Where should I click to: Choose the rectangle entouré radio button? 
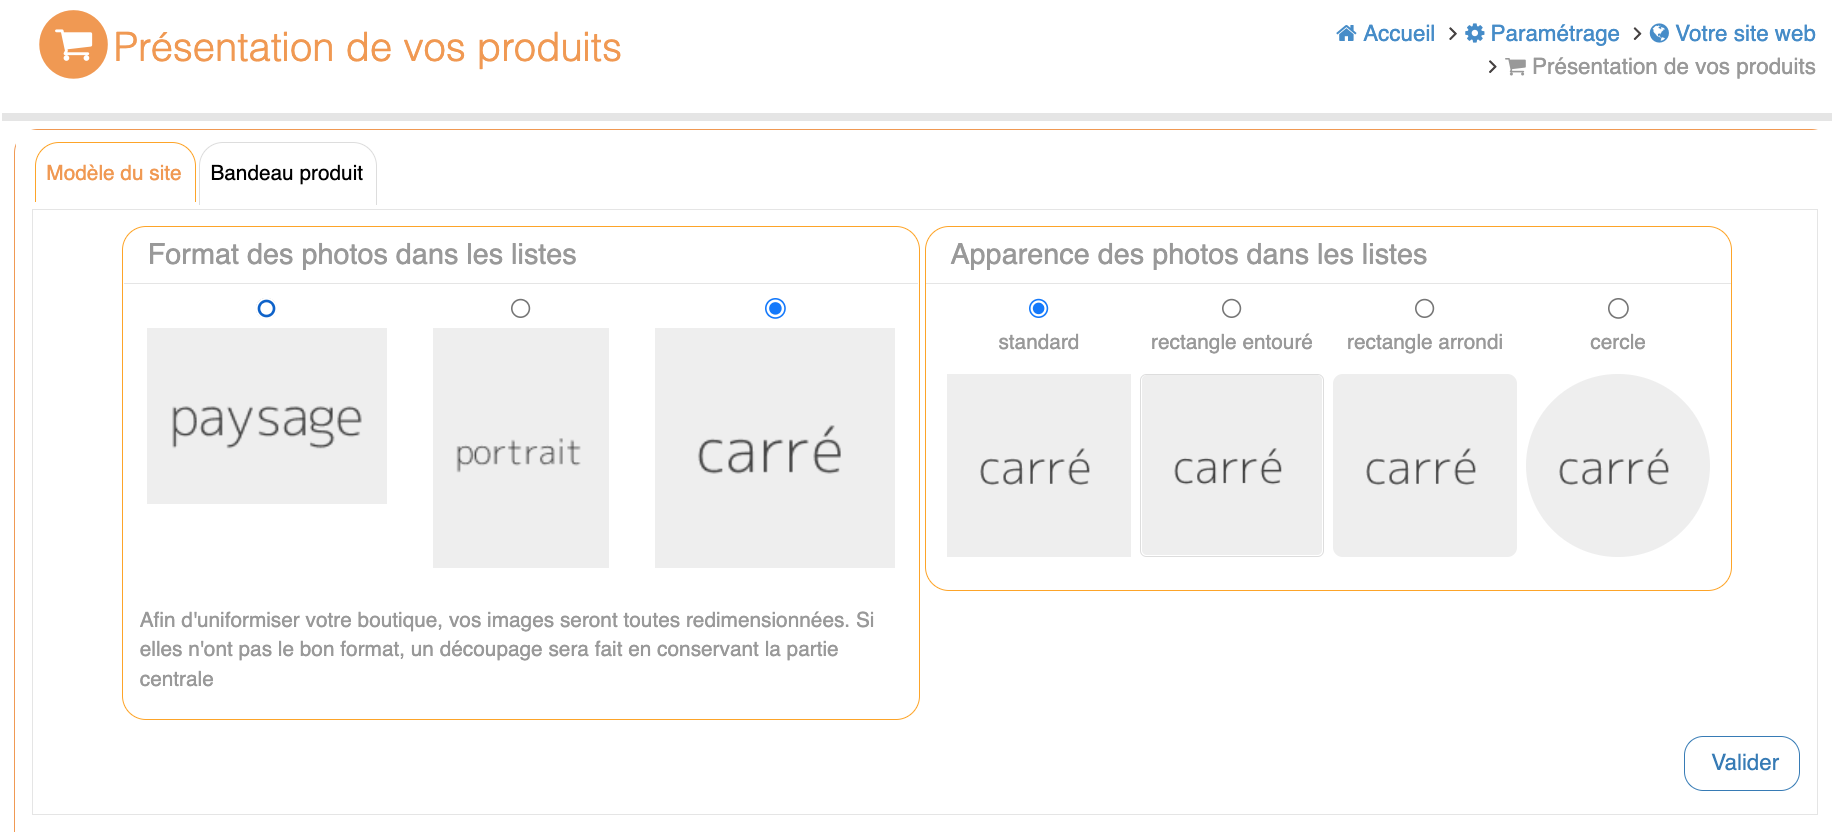click(x=1231, y=309)
